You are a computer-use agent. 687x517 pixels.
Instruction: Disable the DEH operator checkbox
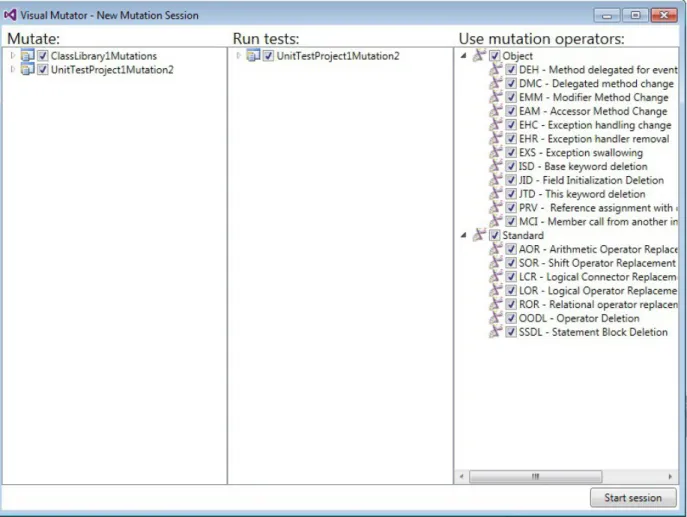511,69
